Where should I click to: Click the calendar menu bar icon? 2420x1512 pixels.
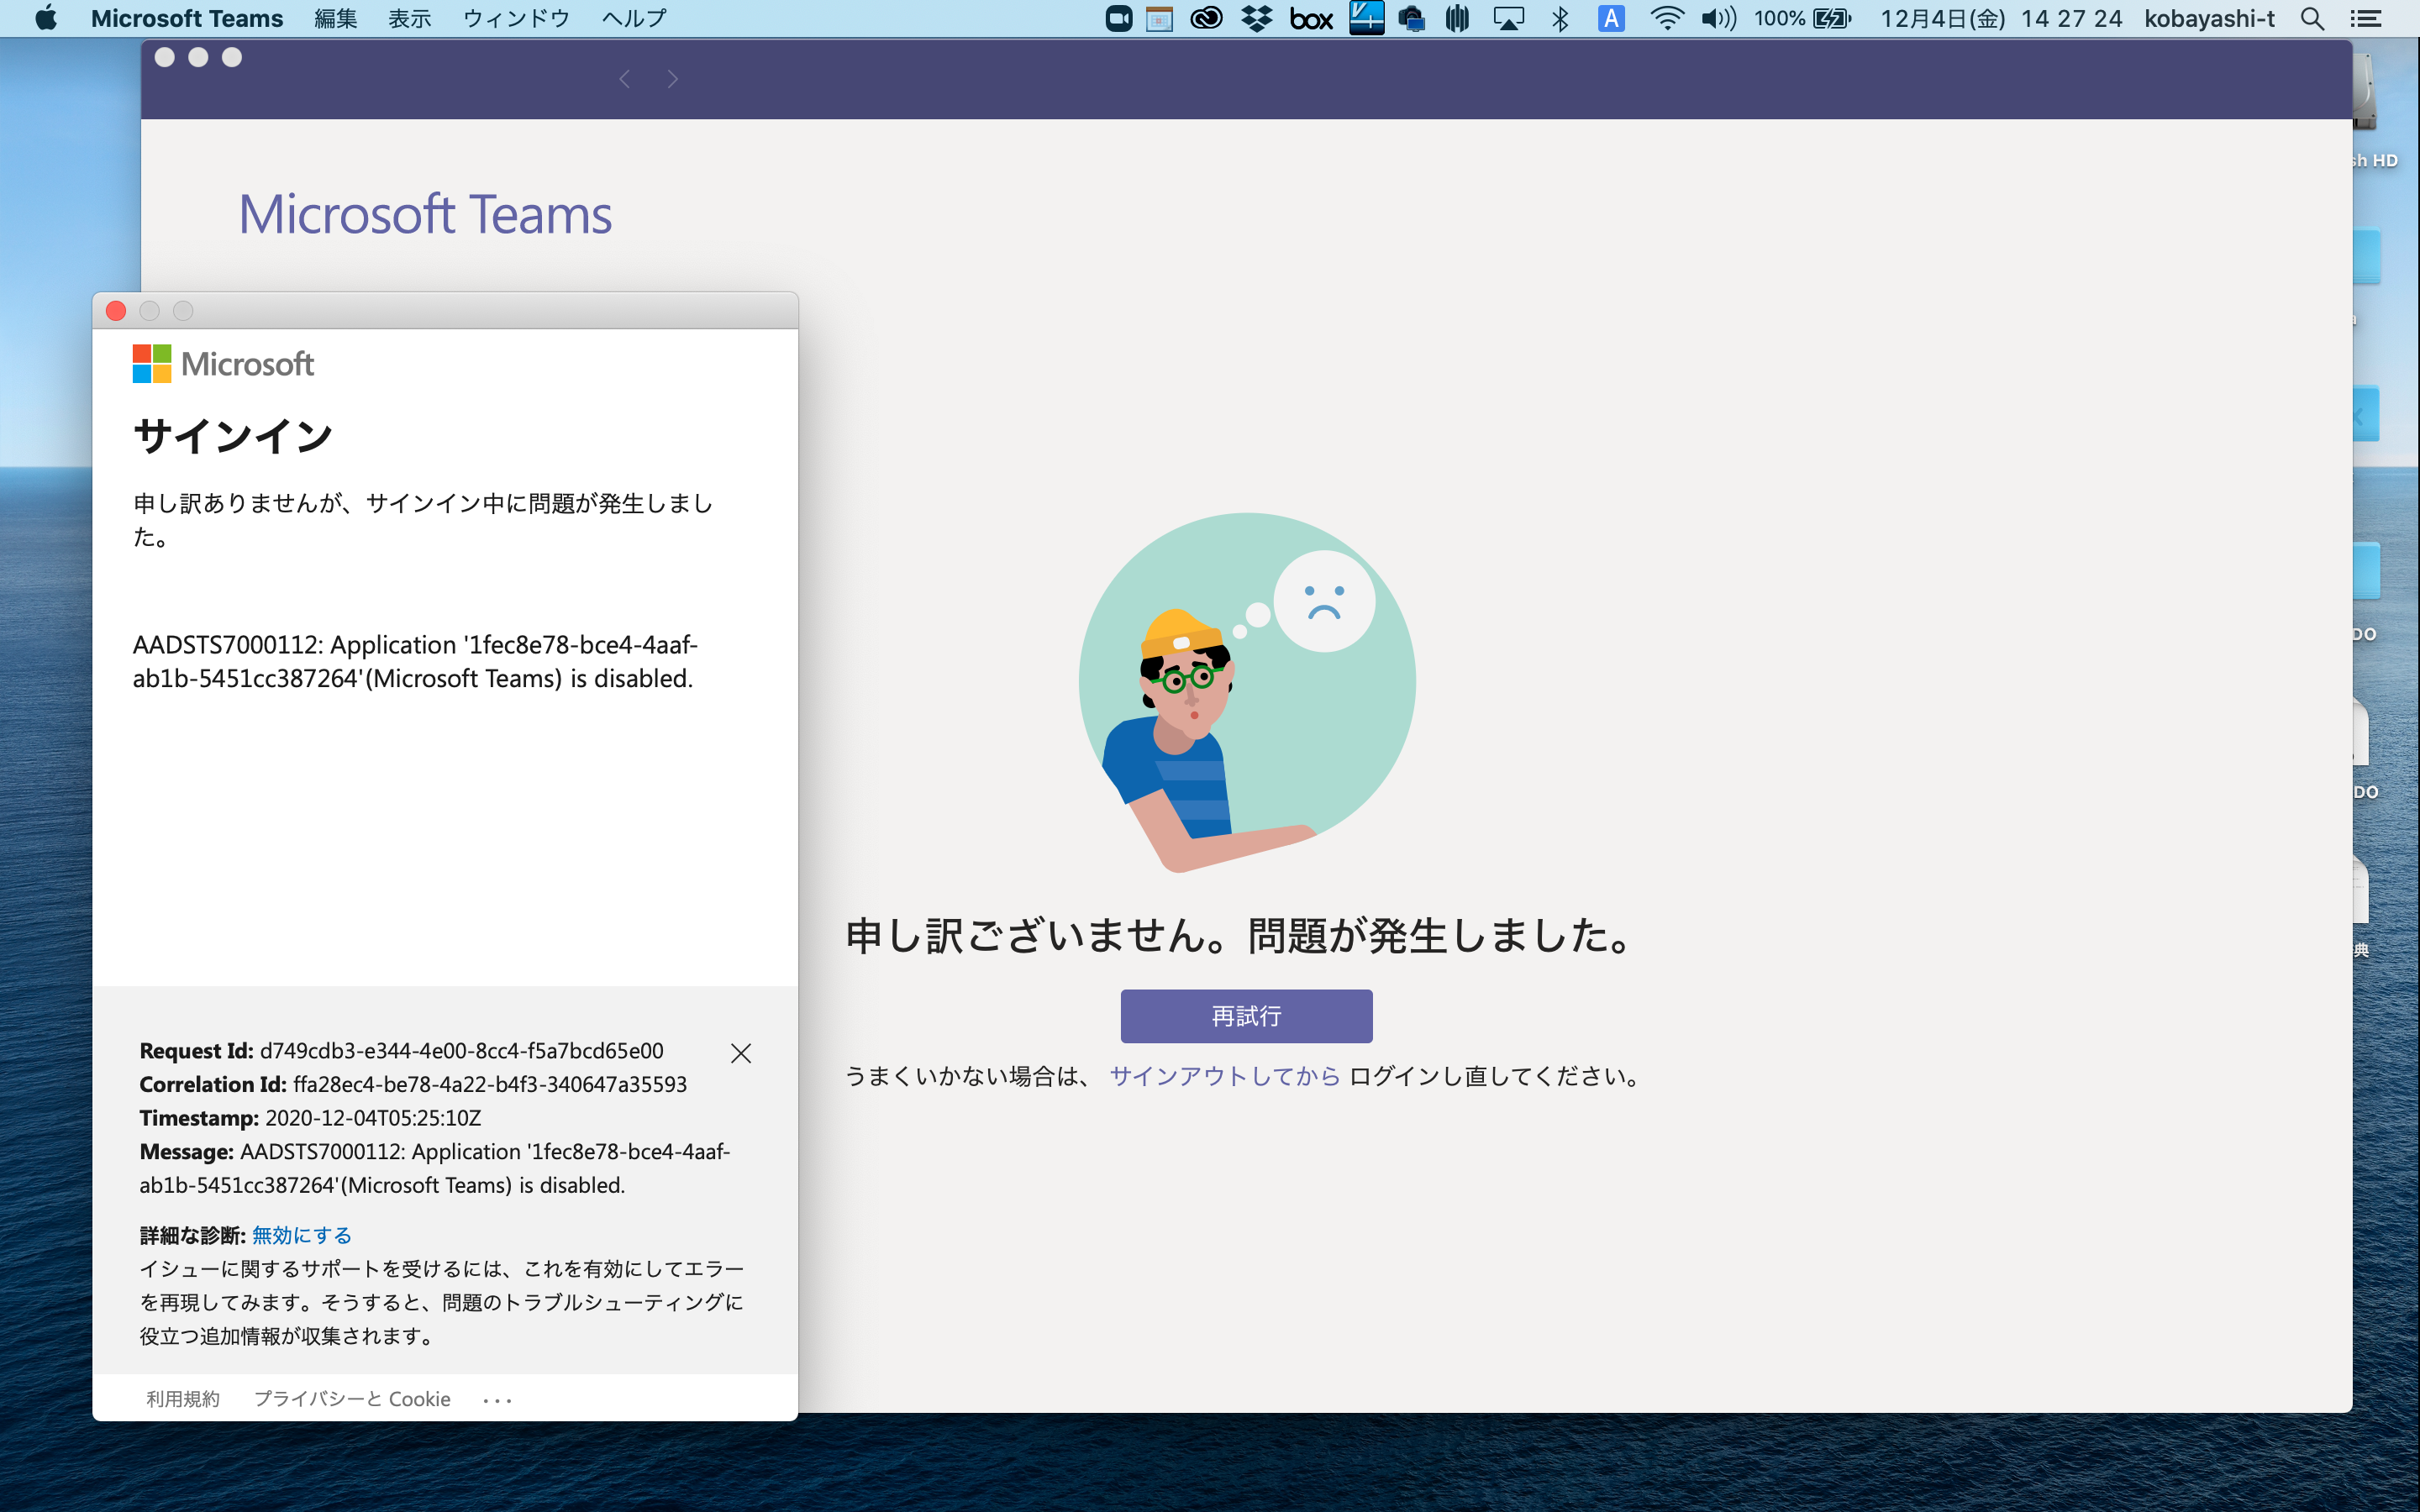(1159, 18)
